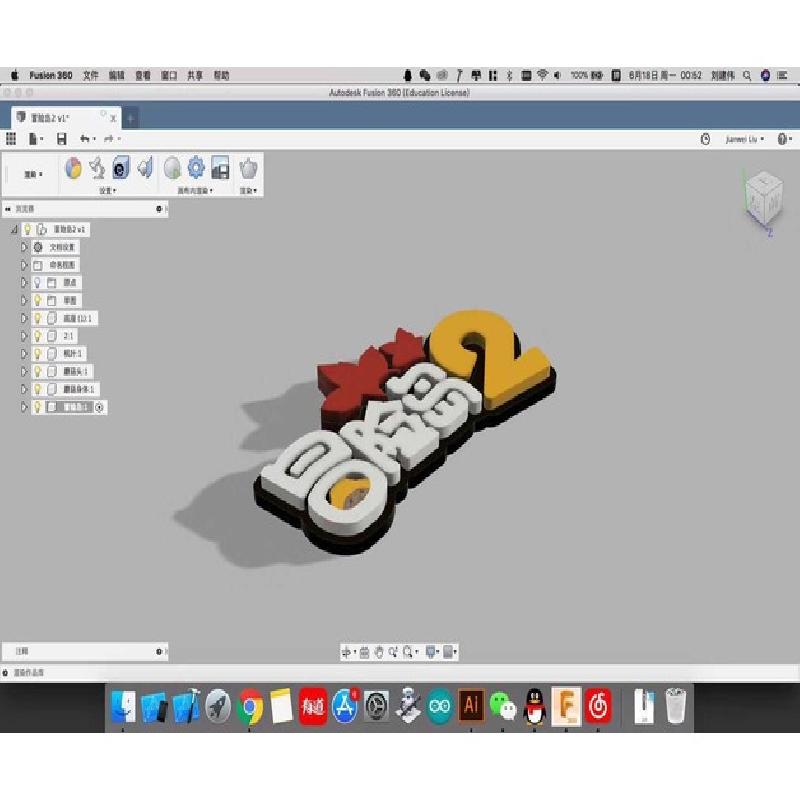Click the Save disk icon
Viewport: 800px width, 800px height.
62,139
